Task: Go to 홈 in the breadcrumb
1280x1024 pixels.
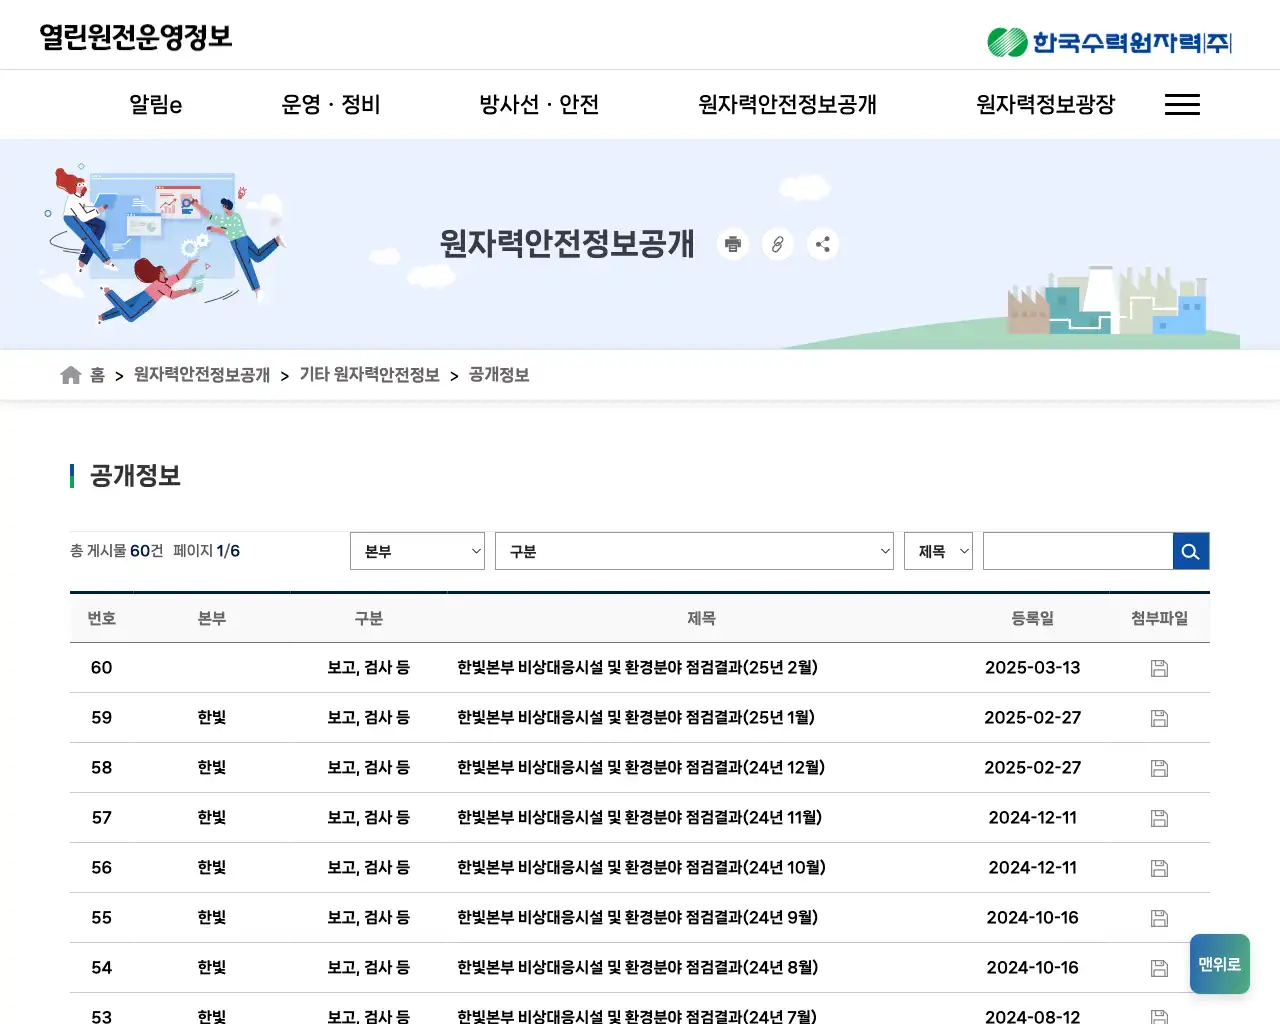Action: (x=97, y=375)
